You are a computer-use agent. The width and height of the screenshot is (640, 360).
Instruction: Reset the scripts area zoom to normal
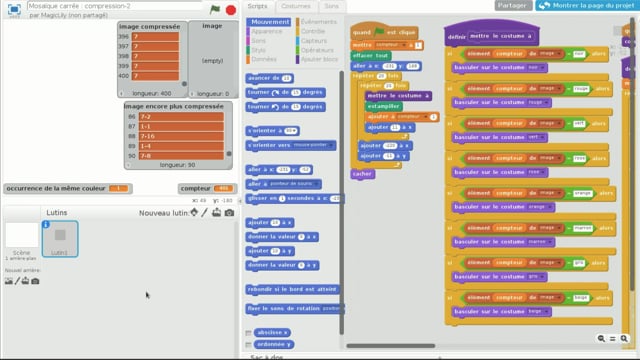point(613,338)
